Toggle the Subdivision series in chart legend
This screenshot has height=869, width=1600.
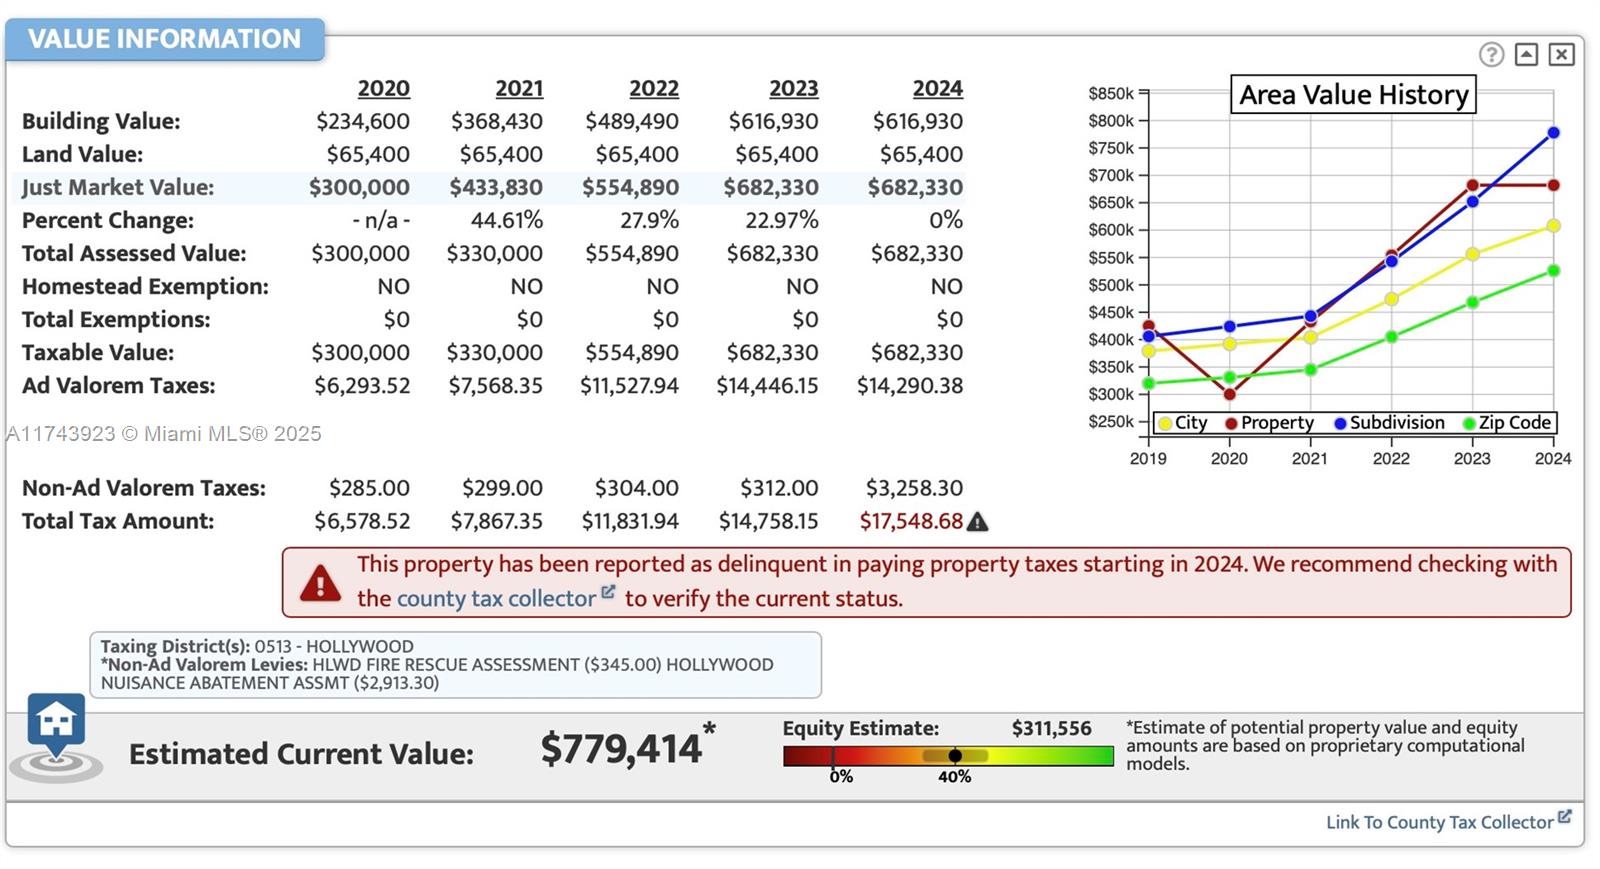click(1389, 423)
